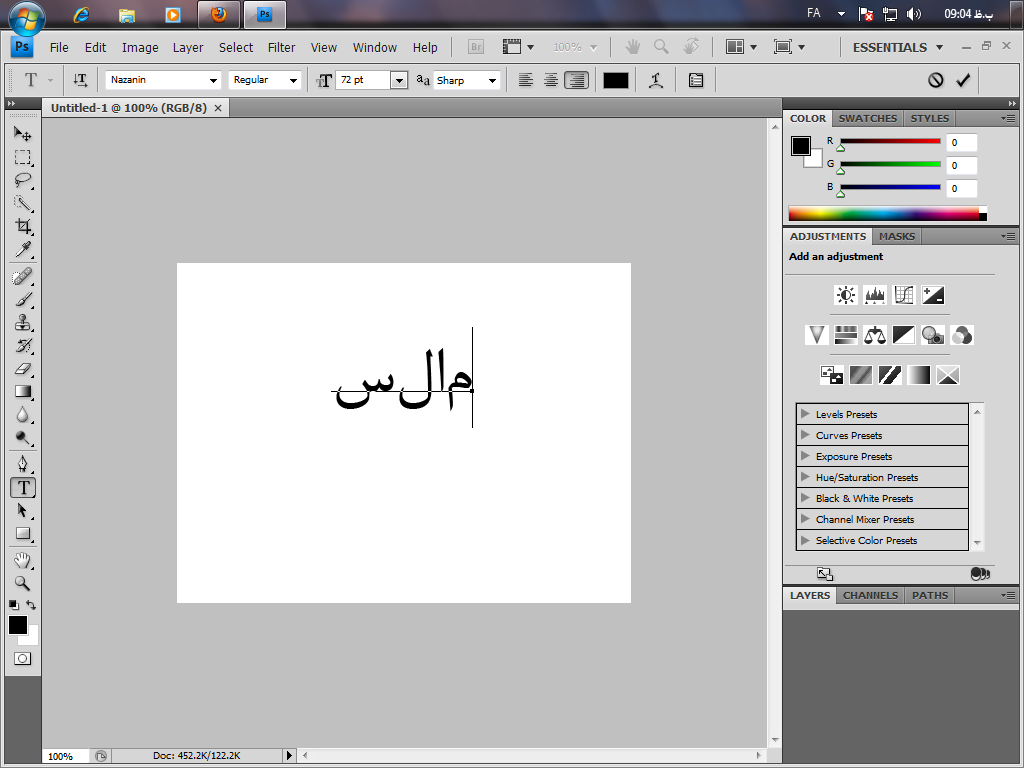1024x768 pixels.
Task: Open the Warp Text dialog
Action: point(656,80)
